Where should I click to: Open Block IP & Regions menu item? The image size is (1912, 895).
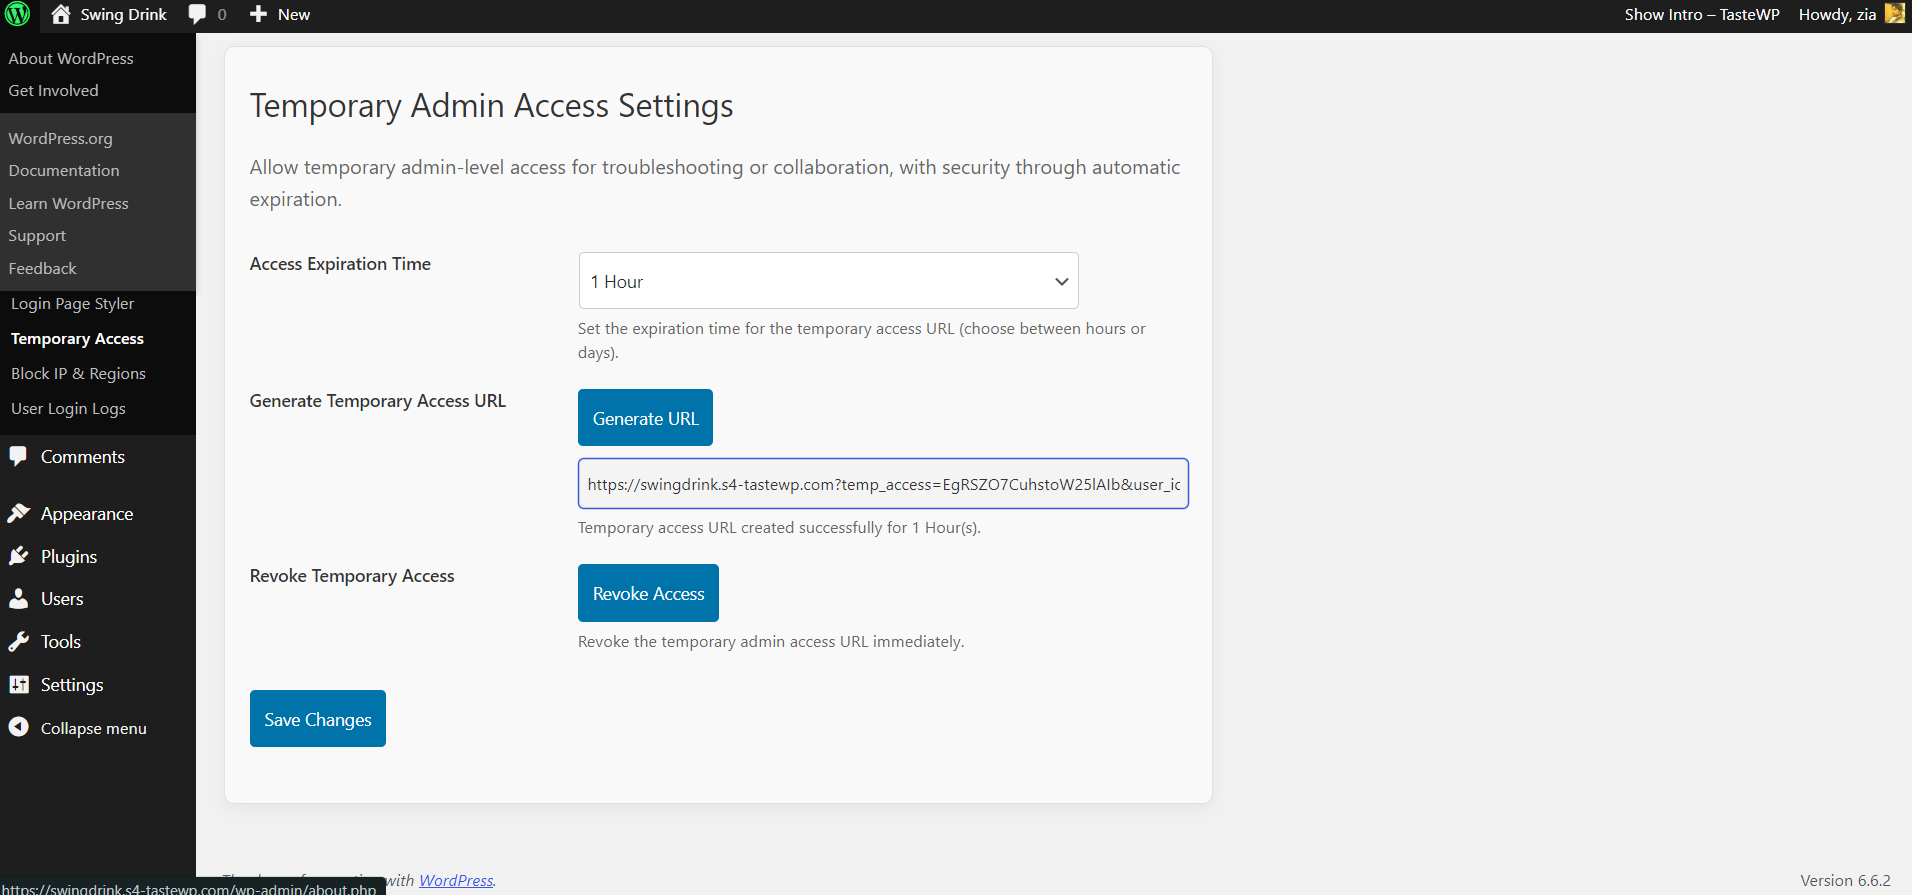pos(78,374)
